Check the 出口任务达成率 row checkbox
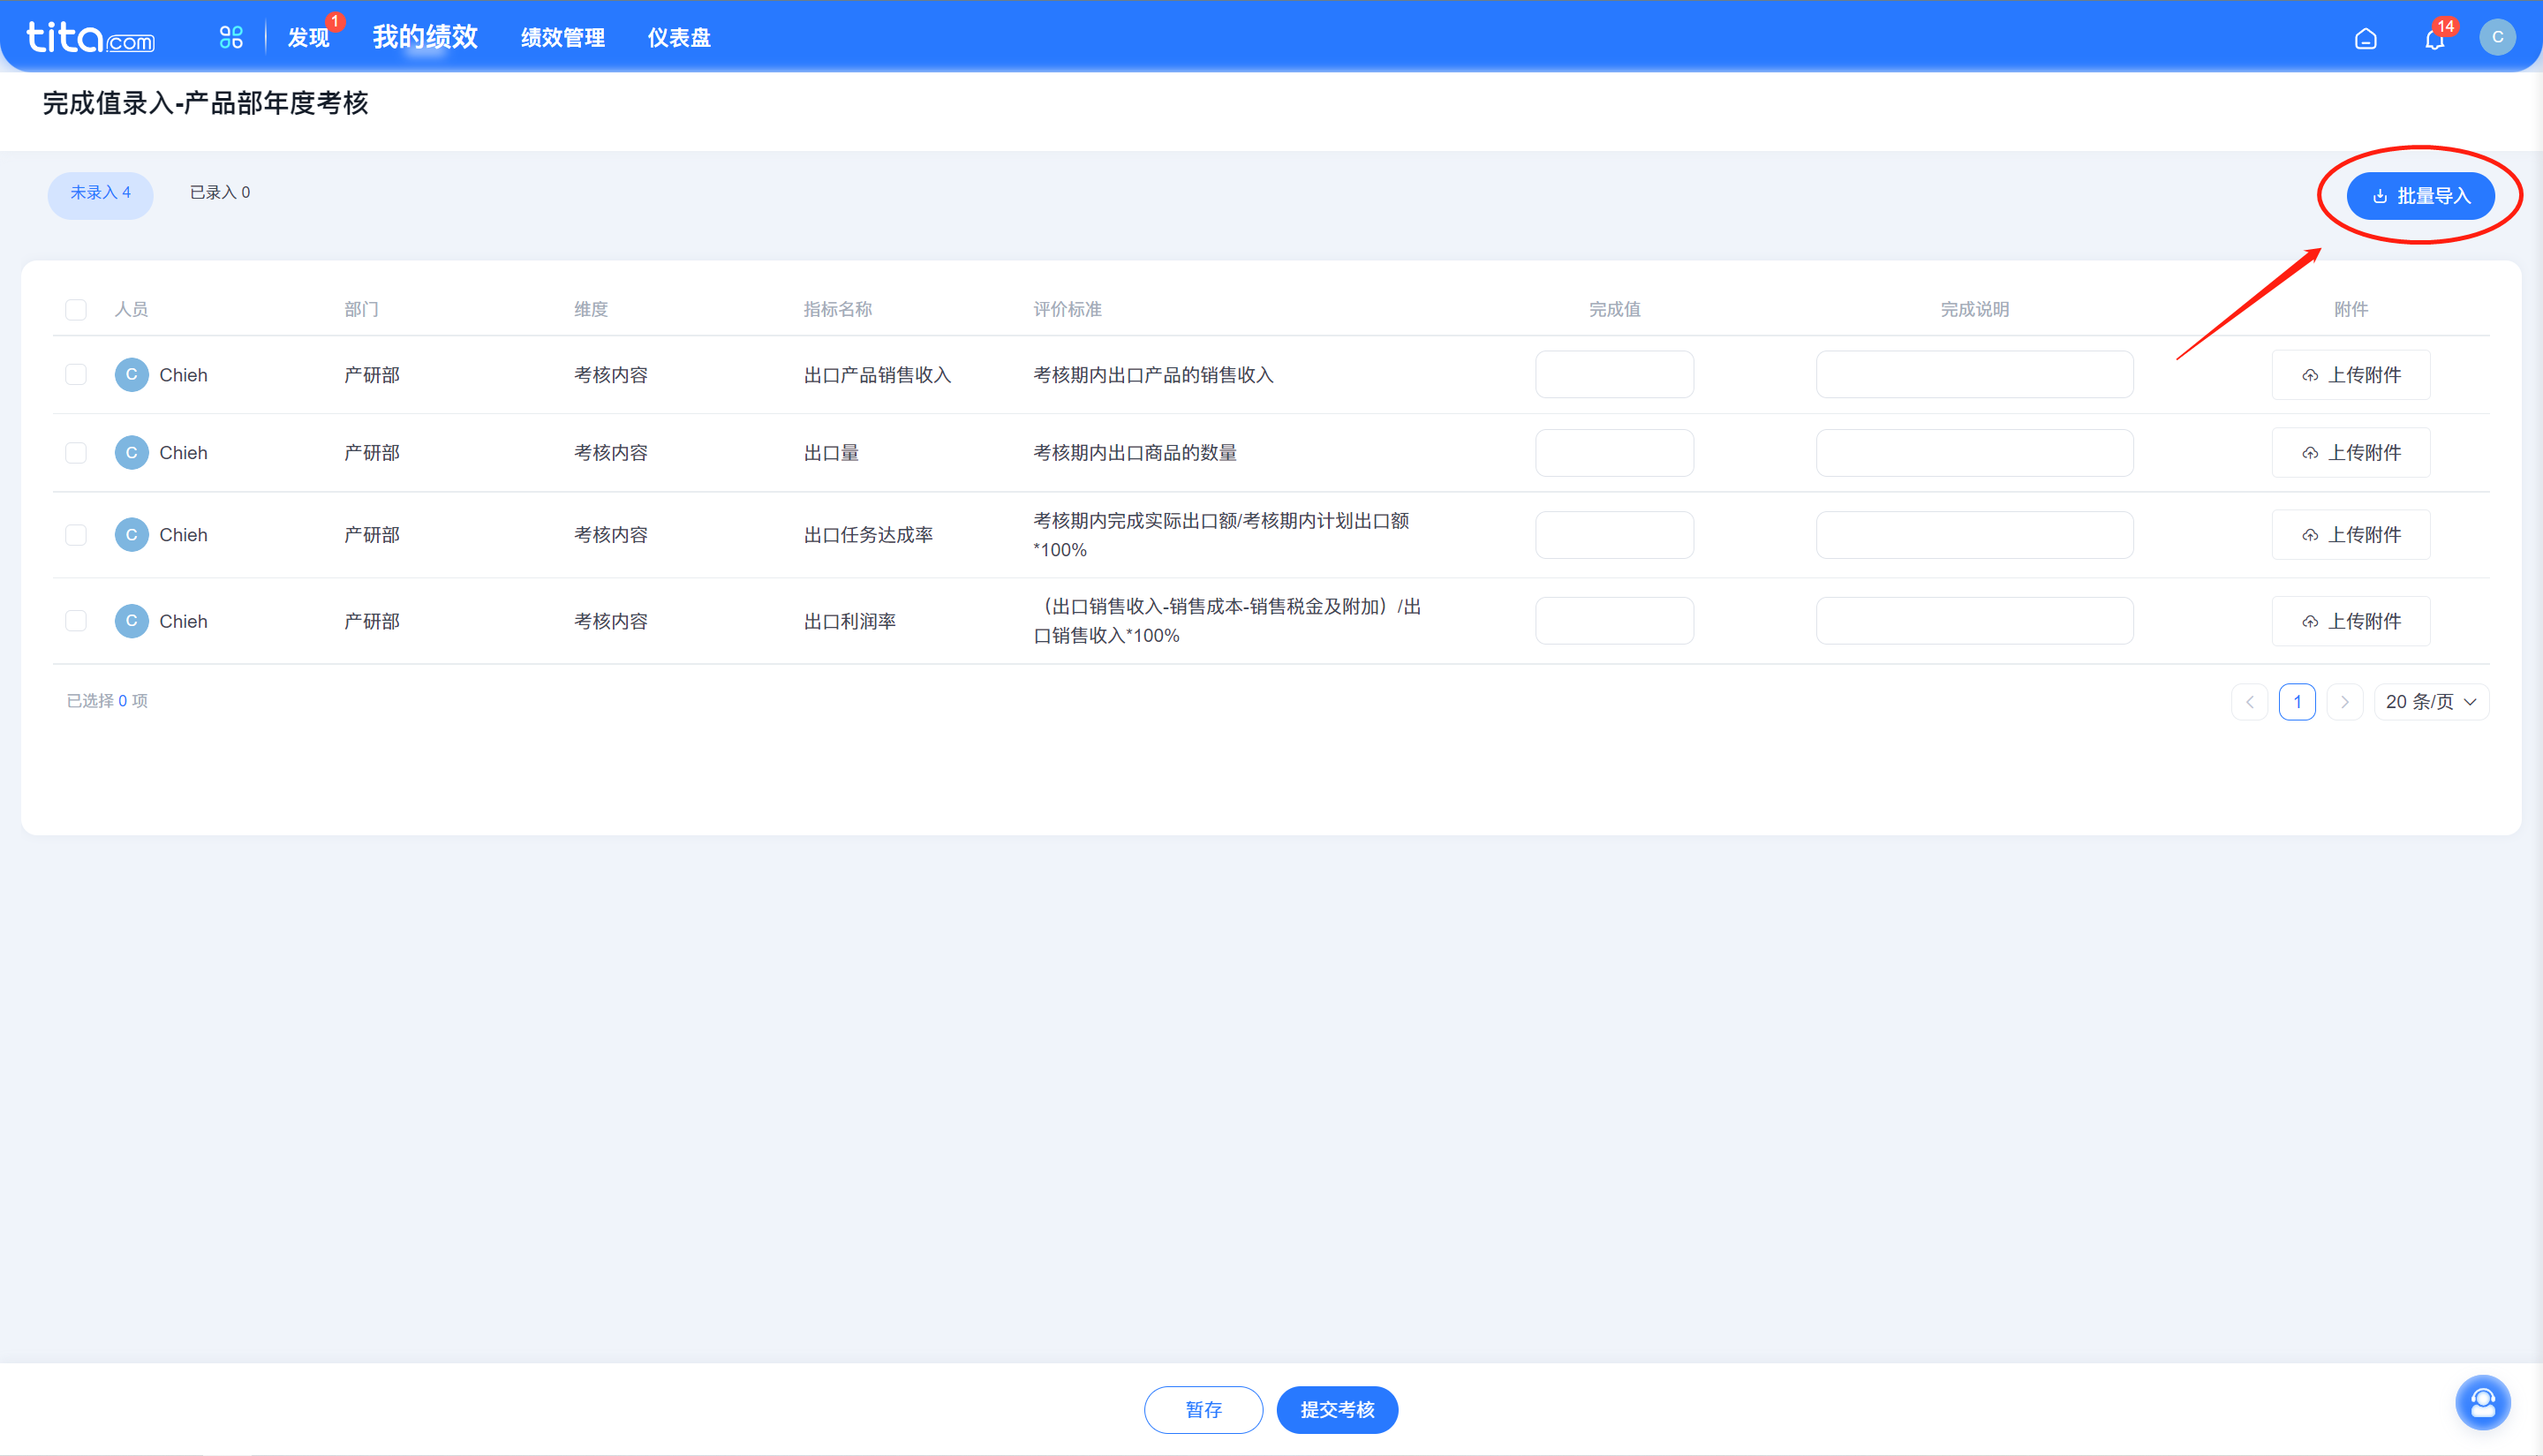2543x1456 pixels. [76, 534]
